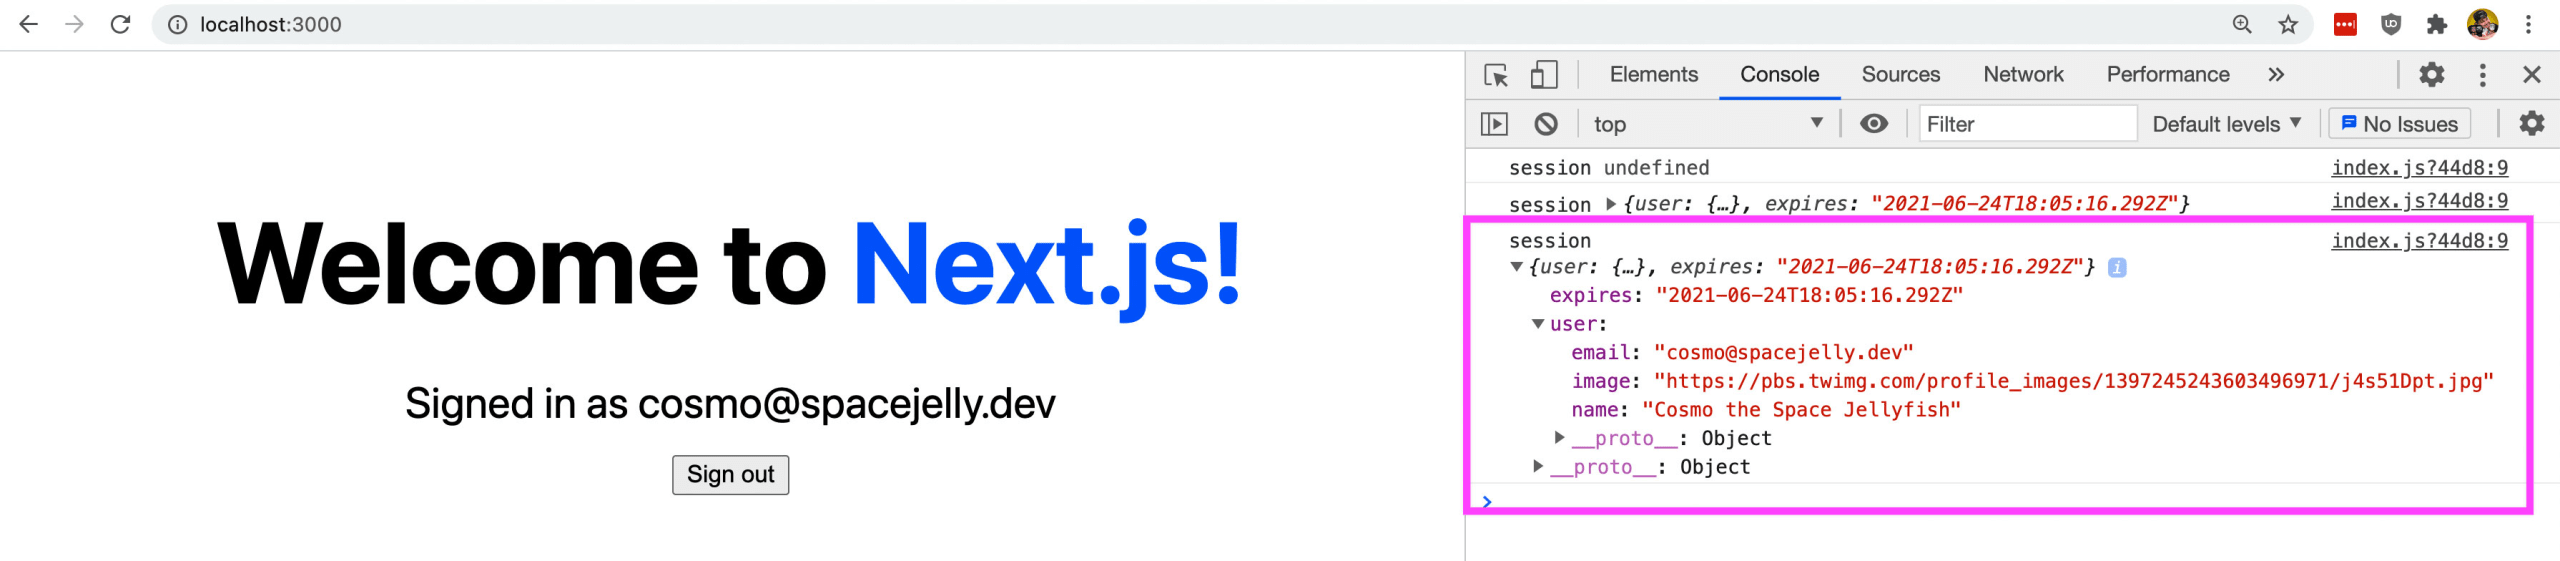Click the zoom magnifier icon in address bar

coord(2242,24)
